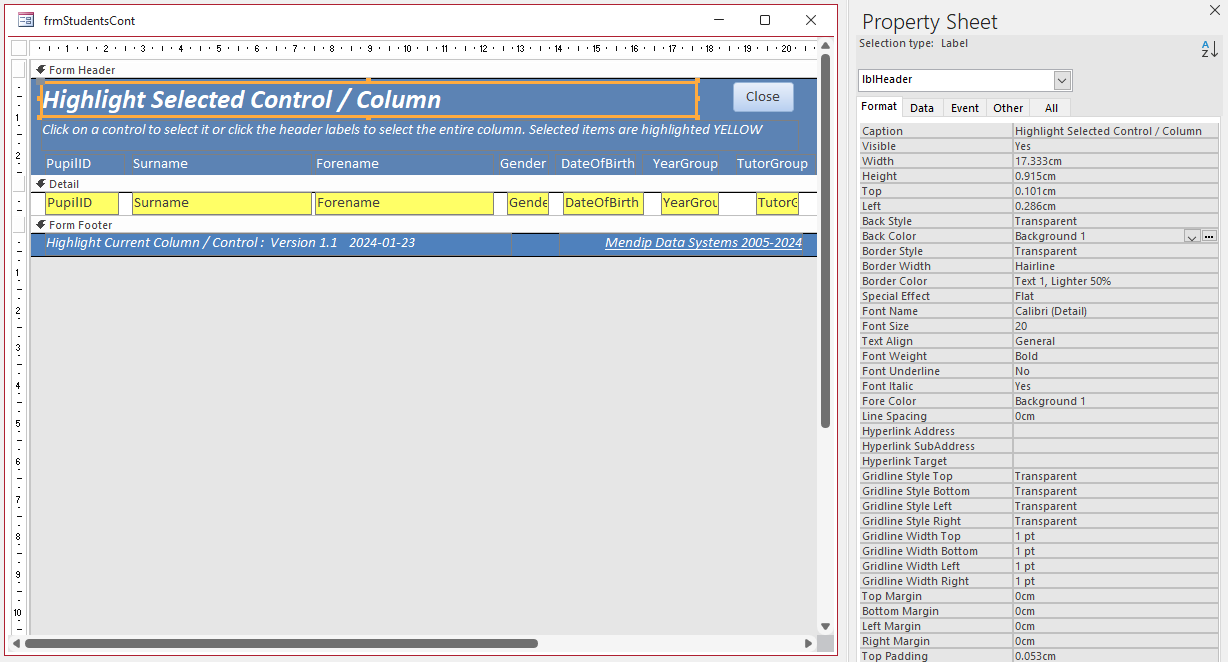
Task: Maximize the frmStudentsCont window
Action: [765, 20]
